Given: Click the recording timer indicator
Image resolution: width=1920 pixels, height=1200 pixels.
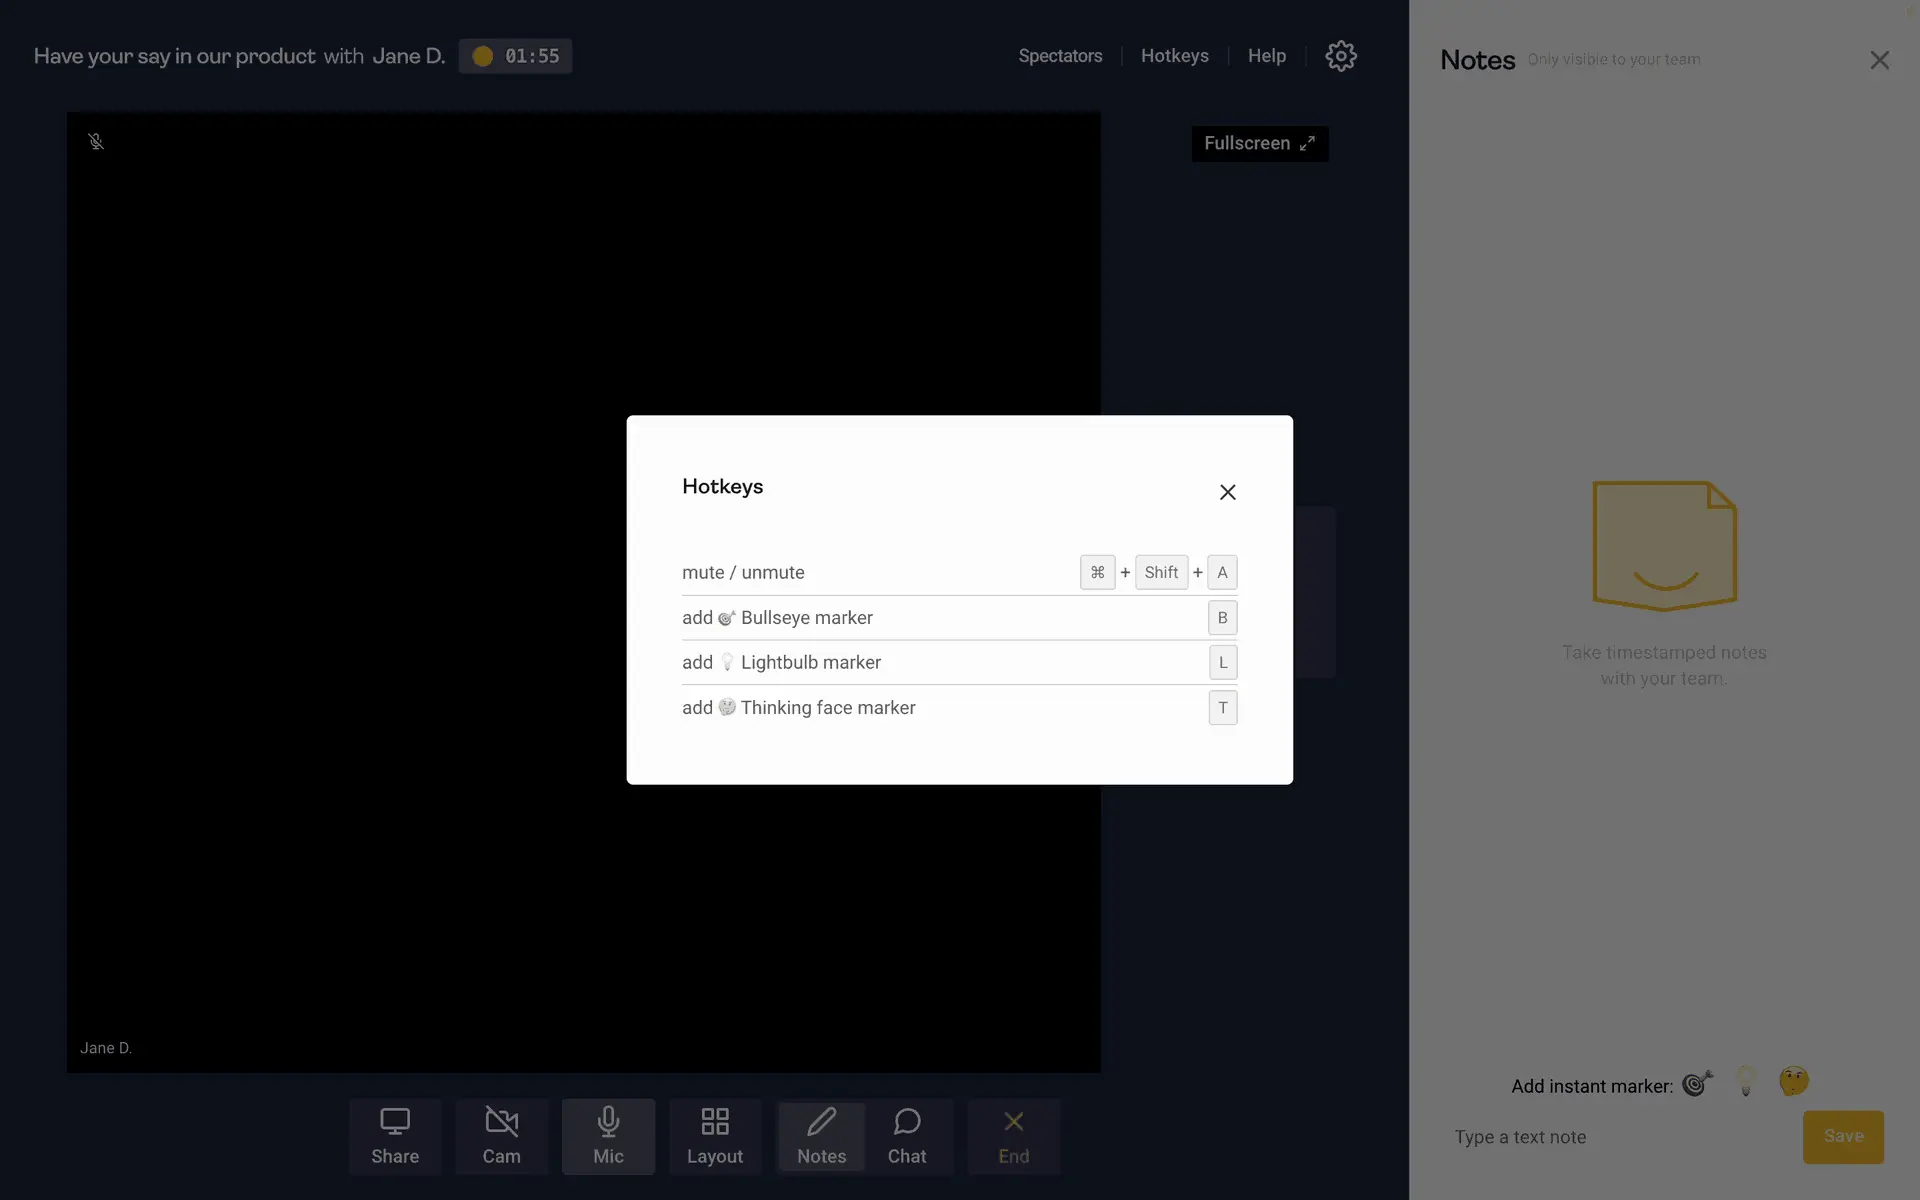Looking at the screenshot, I should (516, 56).
